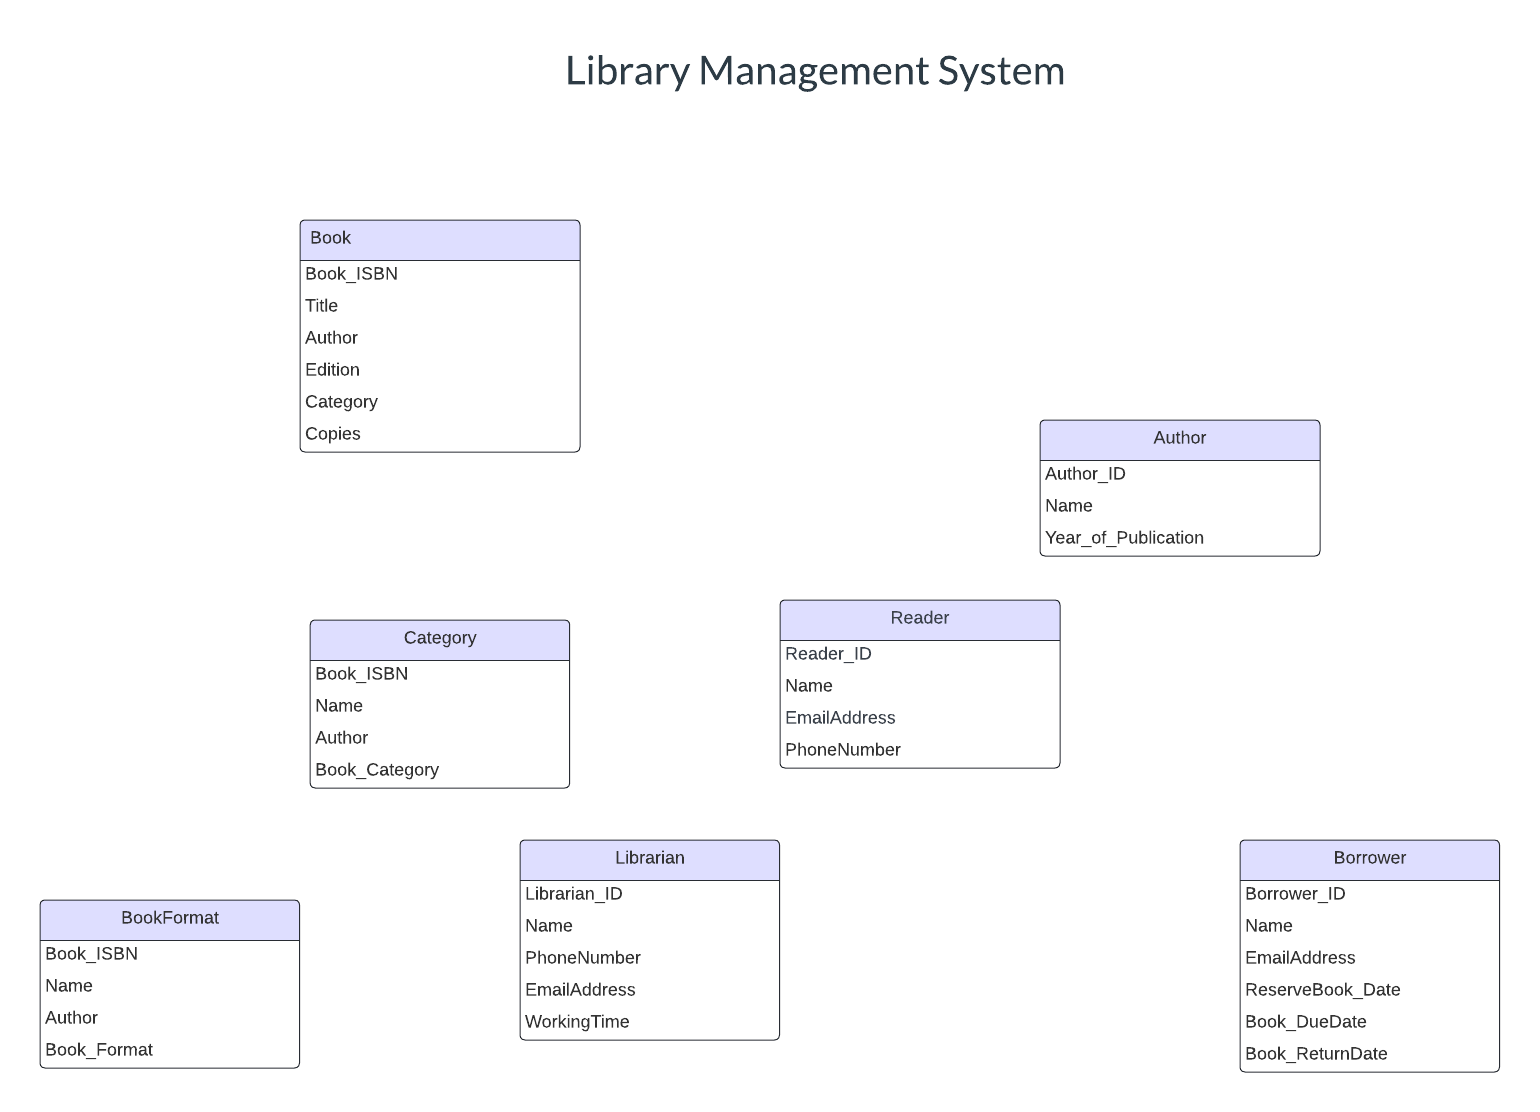Select Author_ID in the Author entity

tap(1085, 473)
